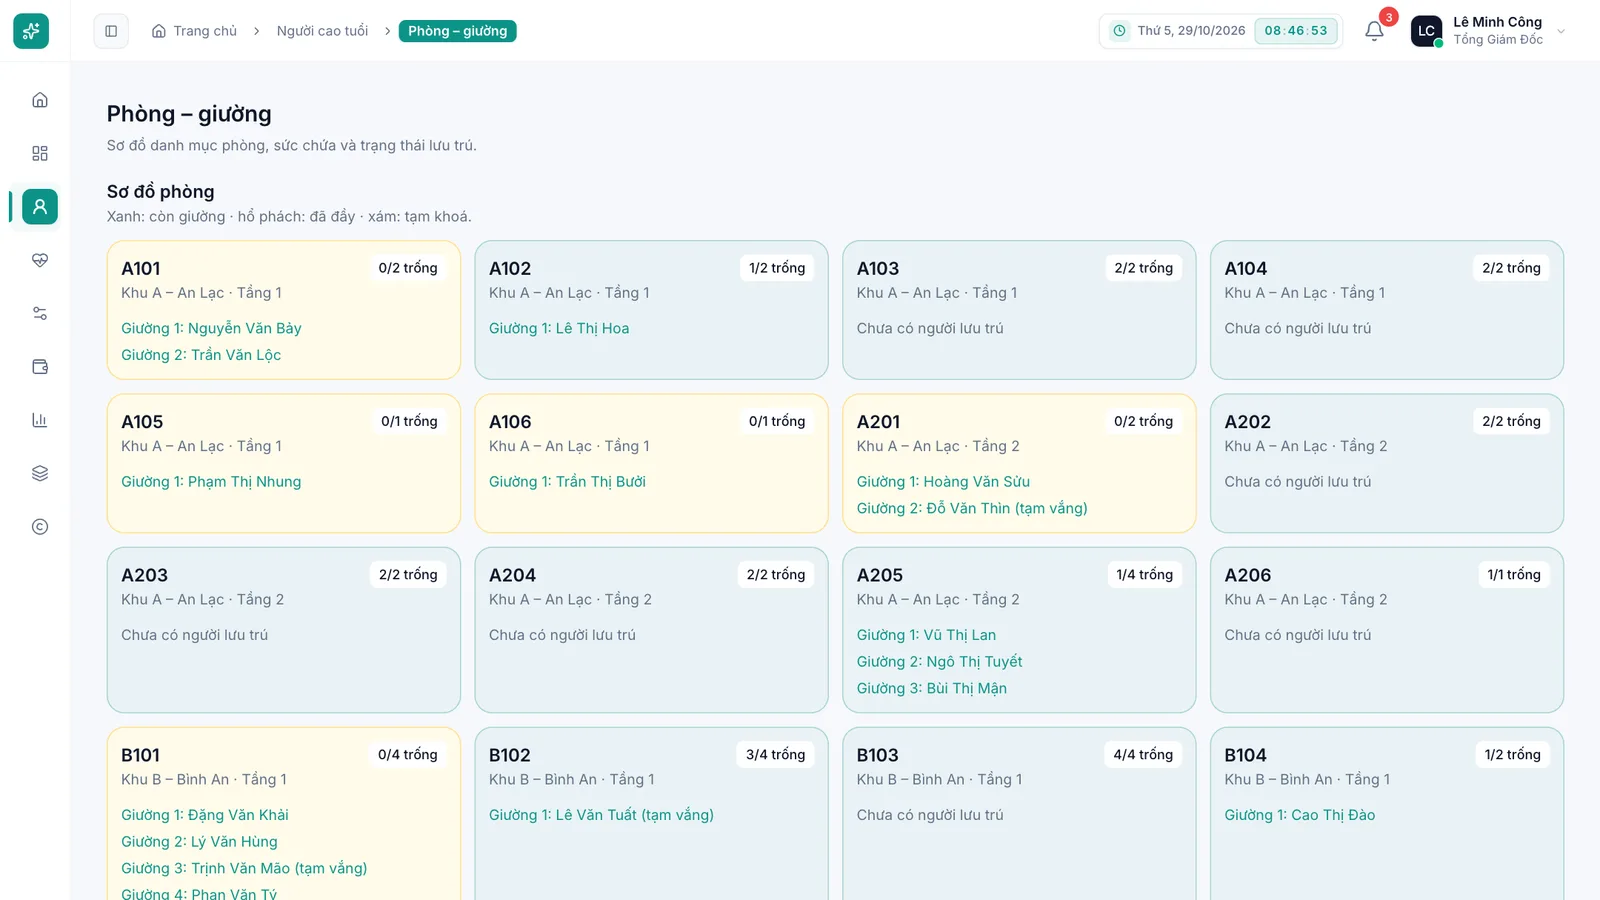Select the elderly person sidebar icon
This screenshot has width=1600, height=900.
pyautogui.click(x=40, y=207)
